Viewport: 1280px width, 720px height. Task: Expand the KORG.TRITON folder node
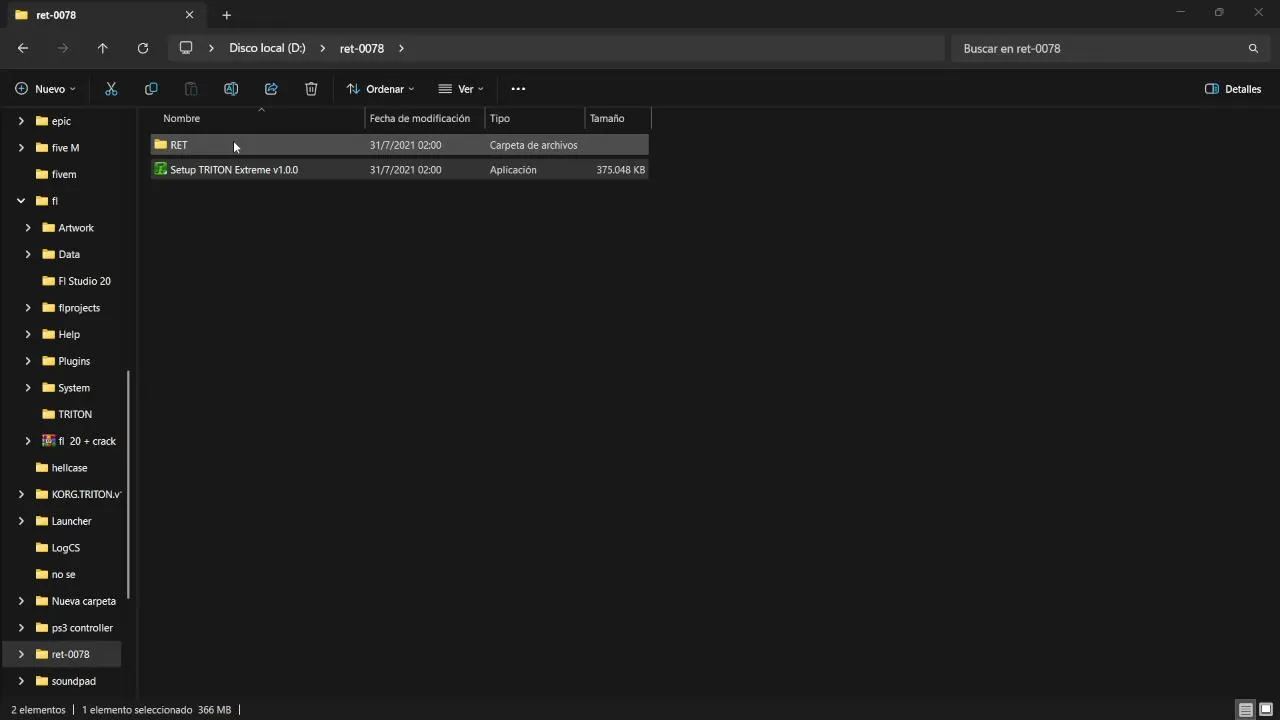pyautogui.click(x=21, y=494)
